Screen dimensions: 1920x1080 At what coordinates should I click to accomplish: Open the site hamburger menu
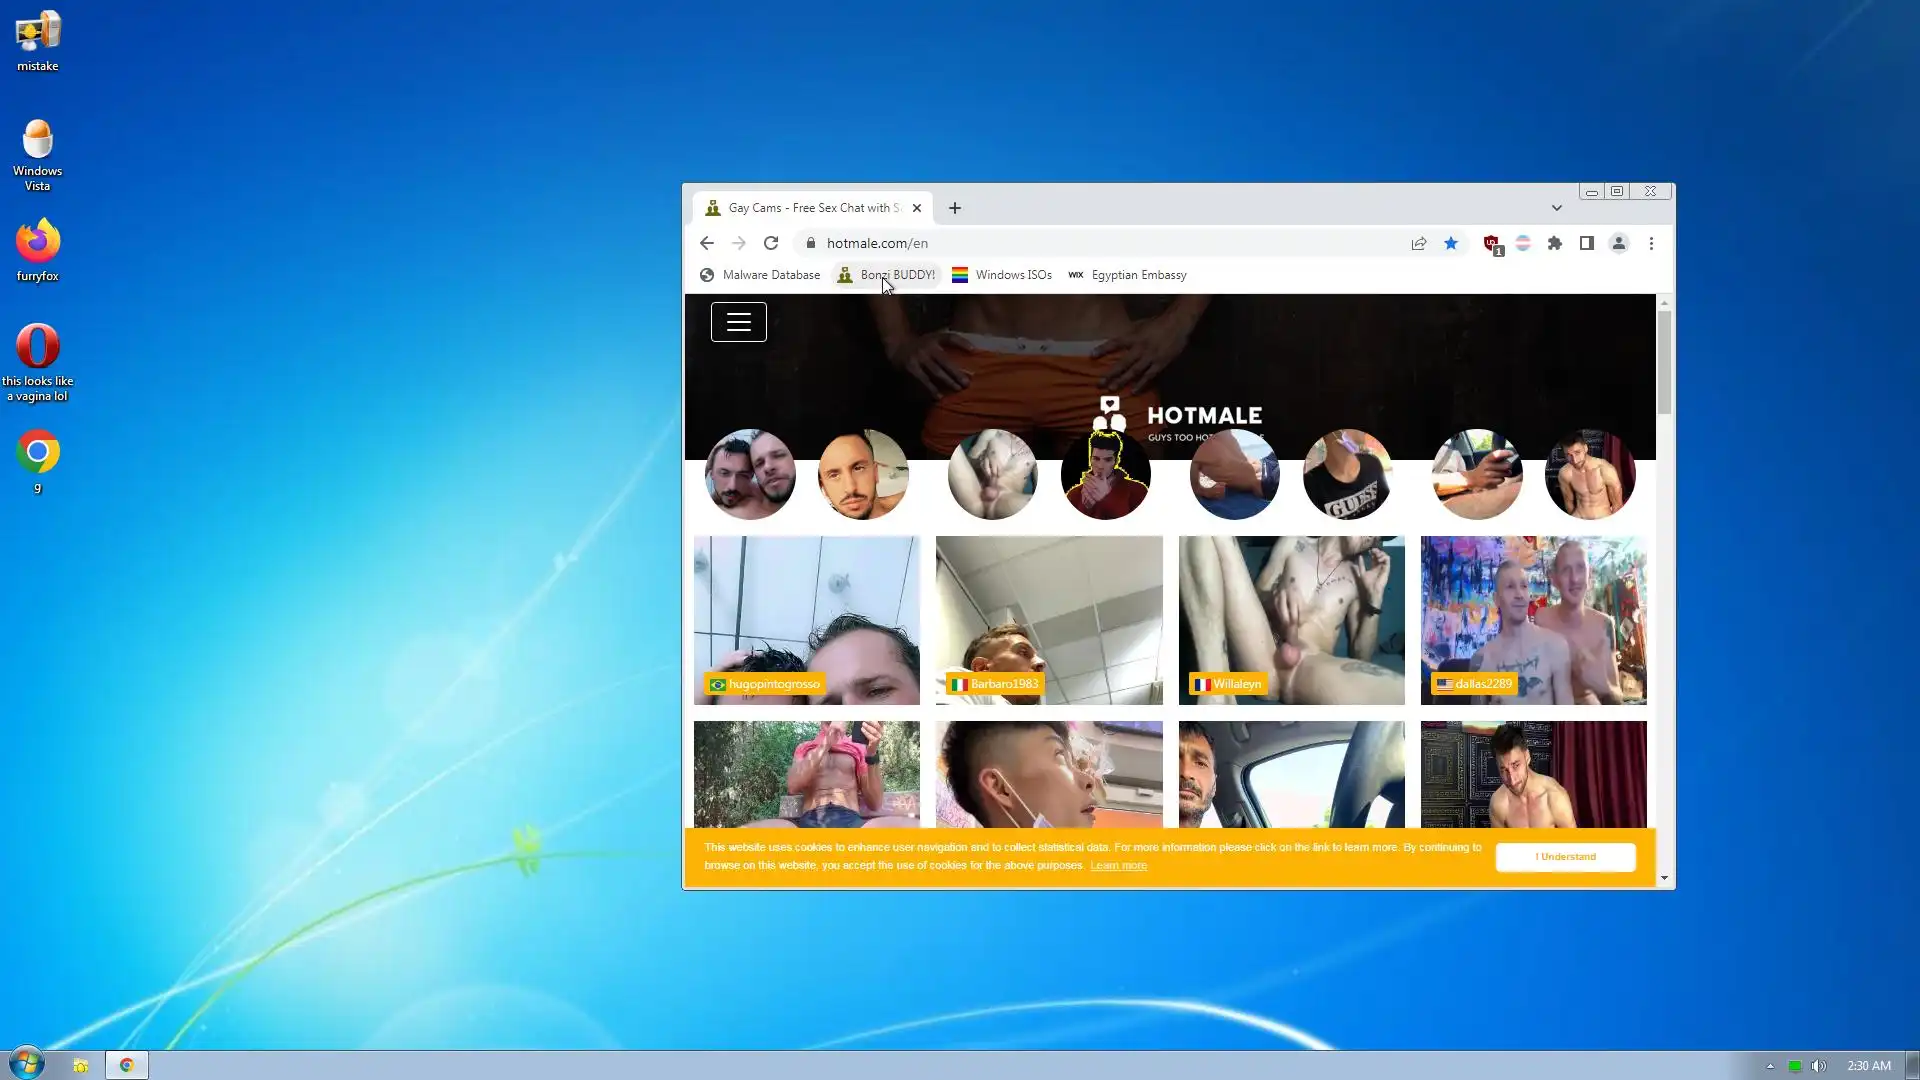click(x=739, y=322)
